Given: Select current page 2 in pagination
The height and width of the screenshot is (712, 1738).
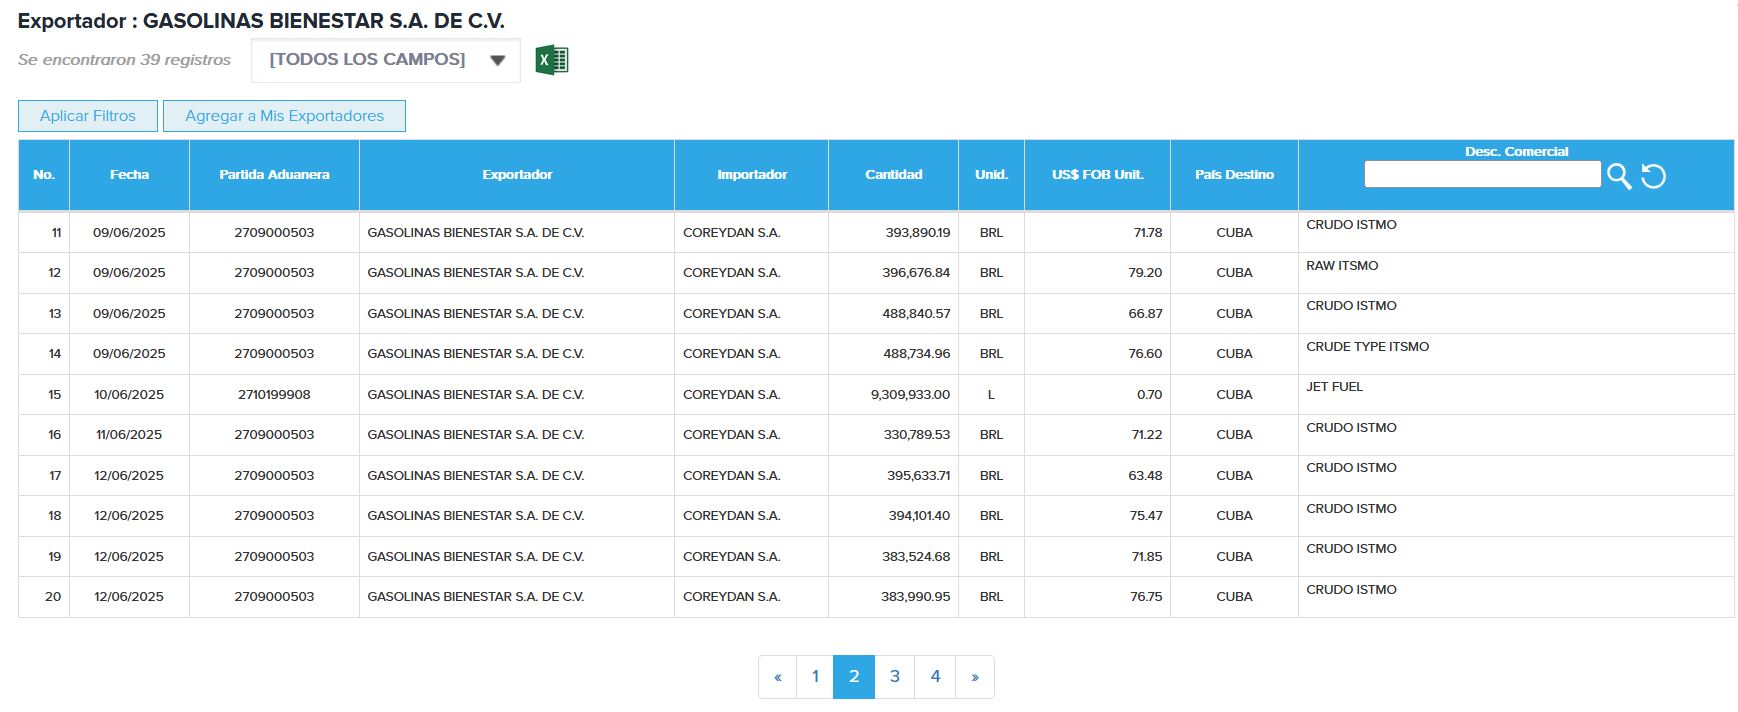Looking at the screenshot, I should (x=854, y=677).
